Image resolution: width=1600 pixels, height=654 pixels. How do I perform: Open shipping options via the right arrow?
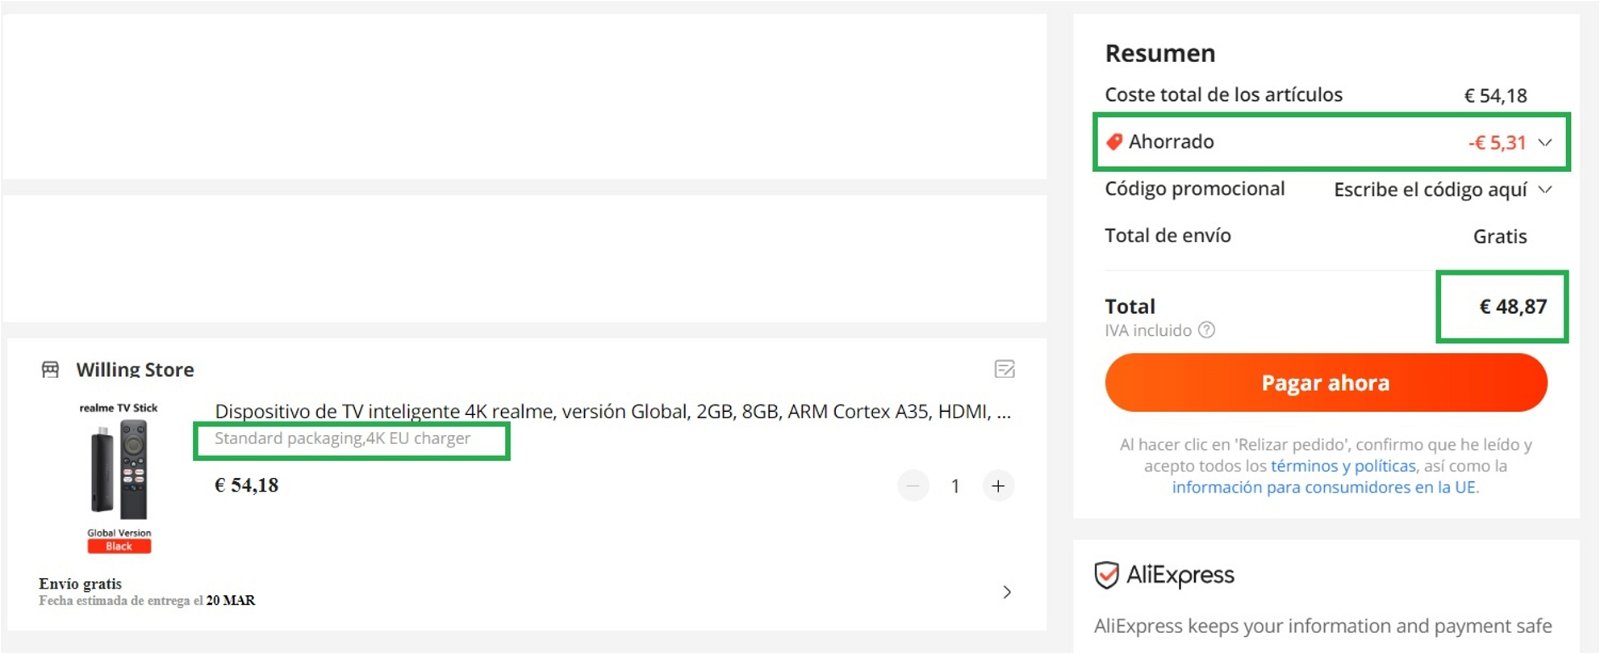[x=1007, y=592]
